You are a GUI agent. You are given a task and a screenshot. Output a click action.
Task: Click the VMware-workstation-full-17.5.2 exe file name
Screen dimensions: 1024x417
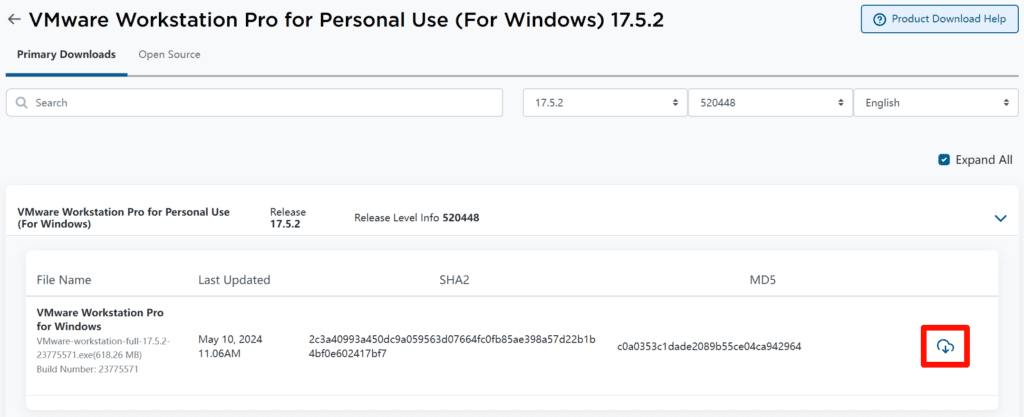click(x=103, y=347)
